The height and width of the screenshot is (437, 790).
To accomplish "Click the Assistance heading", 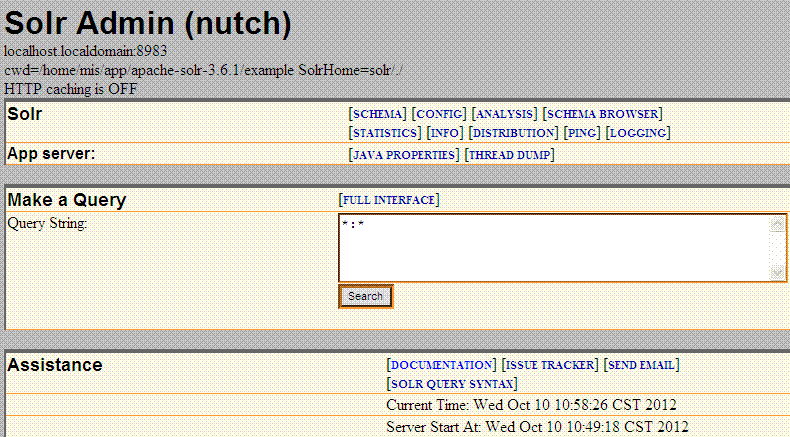I will (x=55, y=365).
